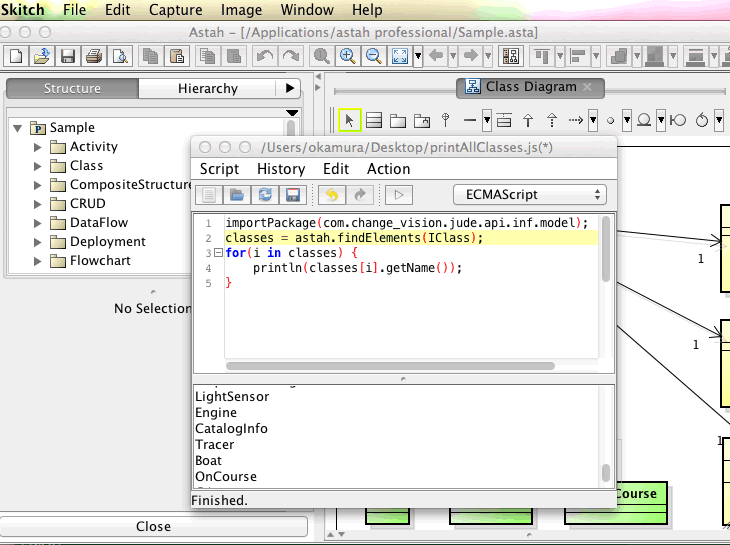The height and width of the screenshot is (545, 730).
Task: Toggle the Structure view tab
Action: (x=72, y=89)
